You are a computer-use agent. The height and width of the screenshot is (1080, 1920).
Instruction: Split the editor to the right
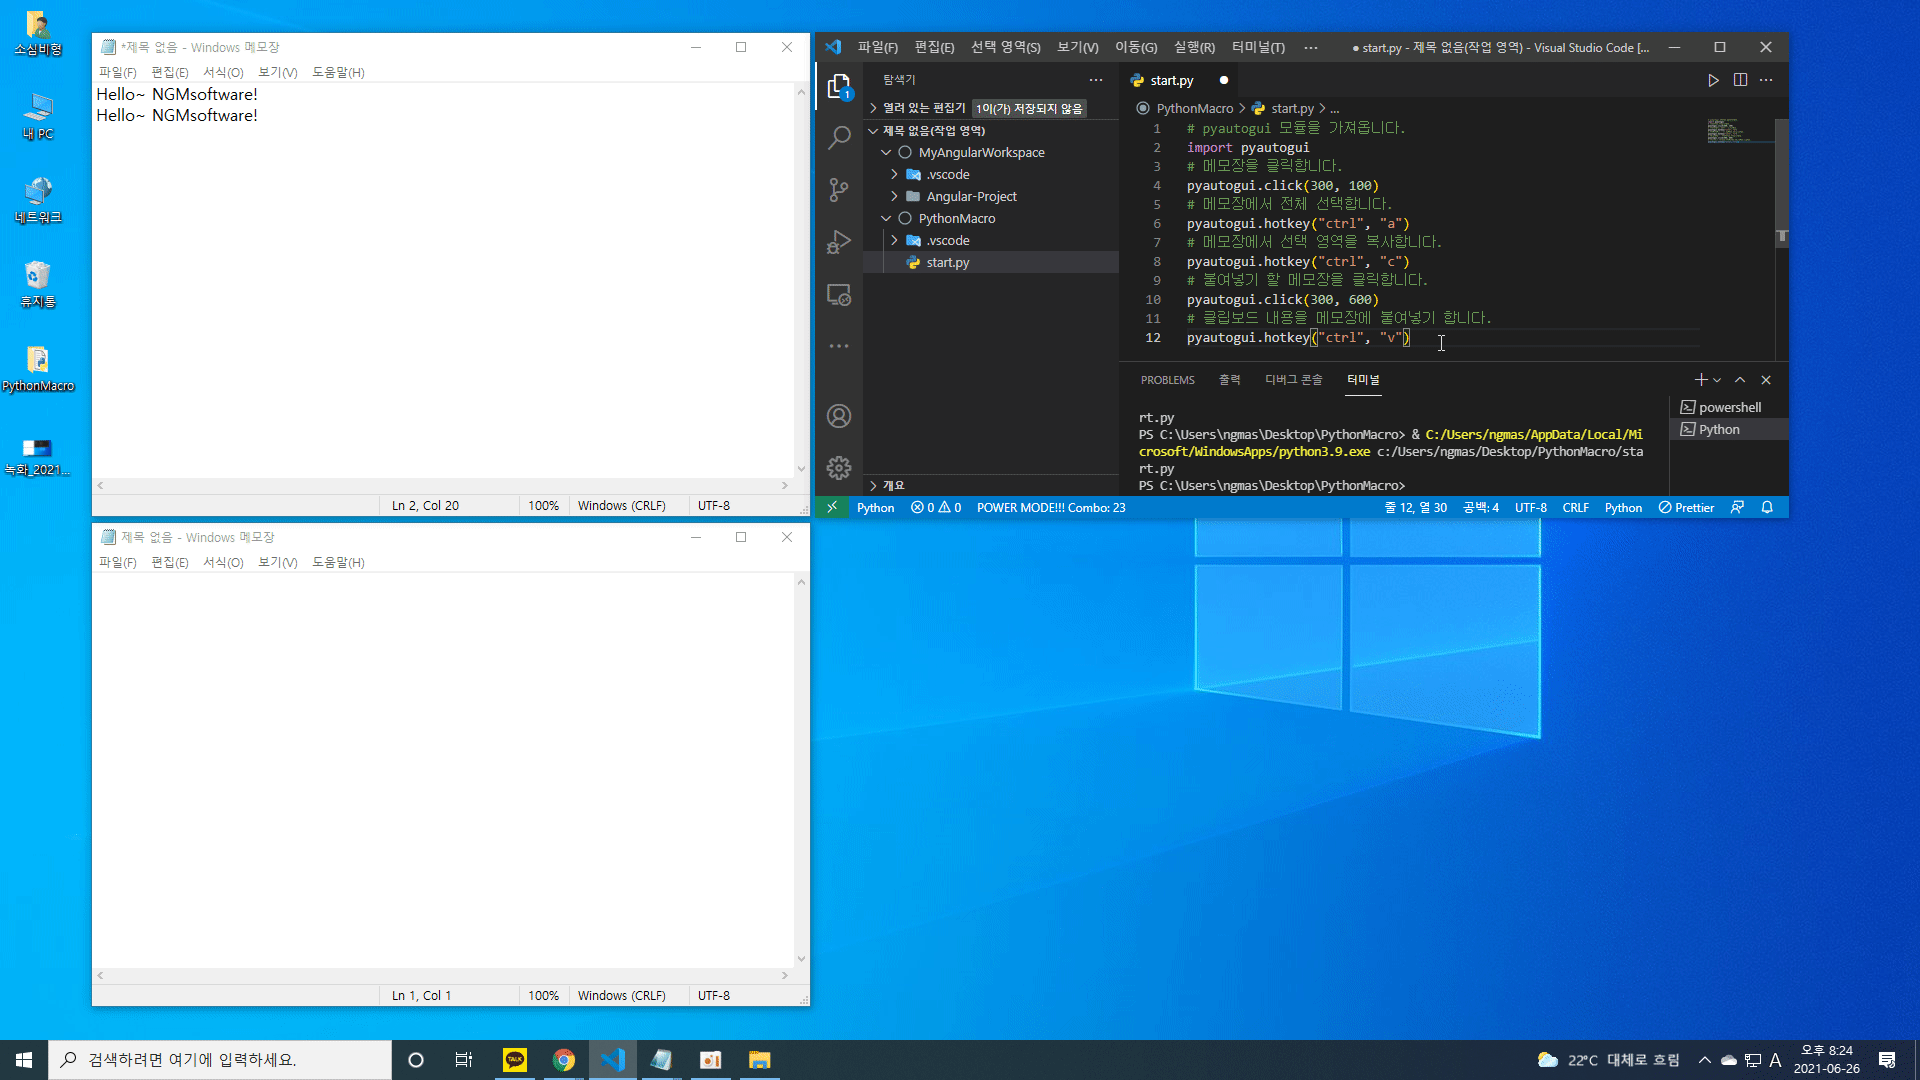1740,80
